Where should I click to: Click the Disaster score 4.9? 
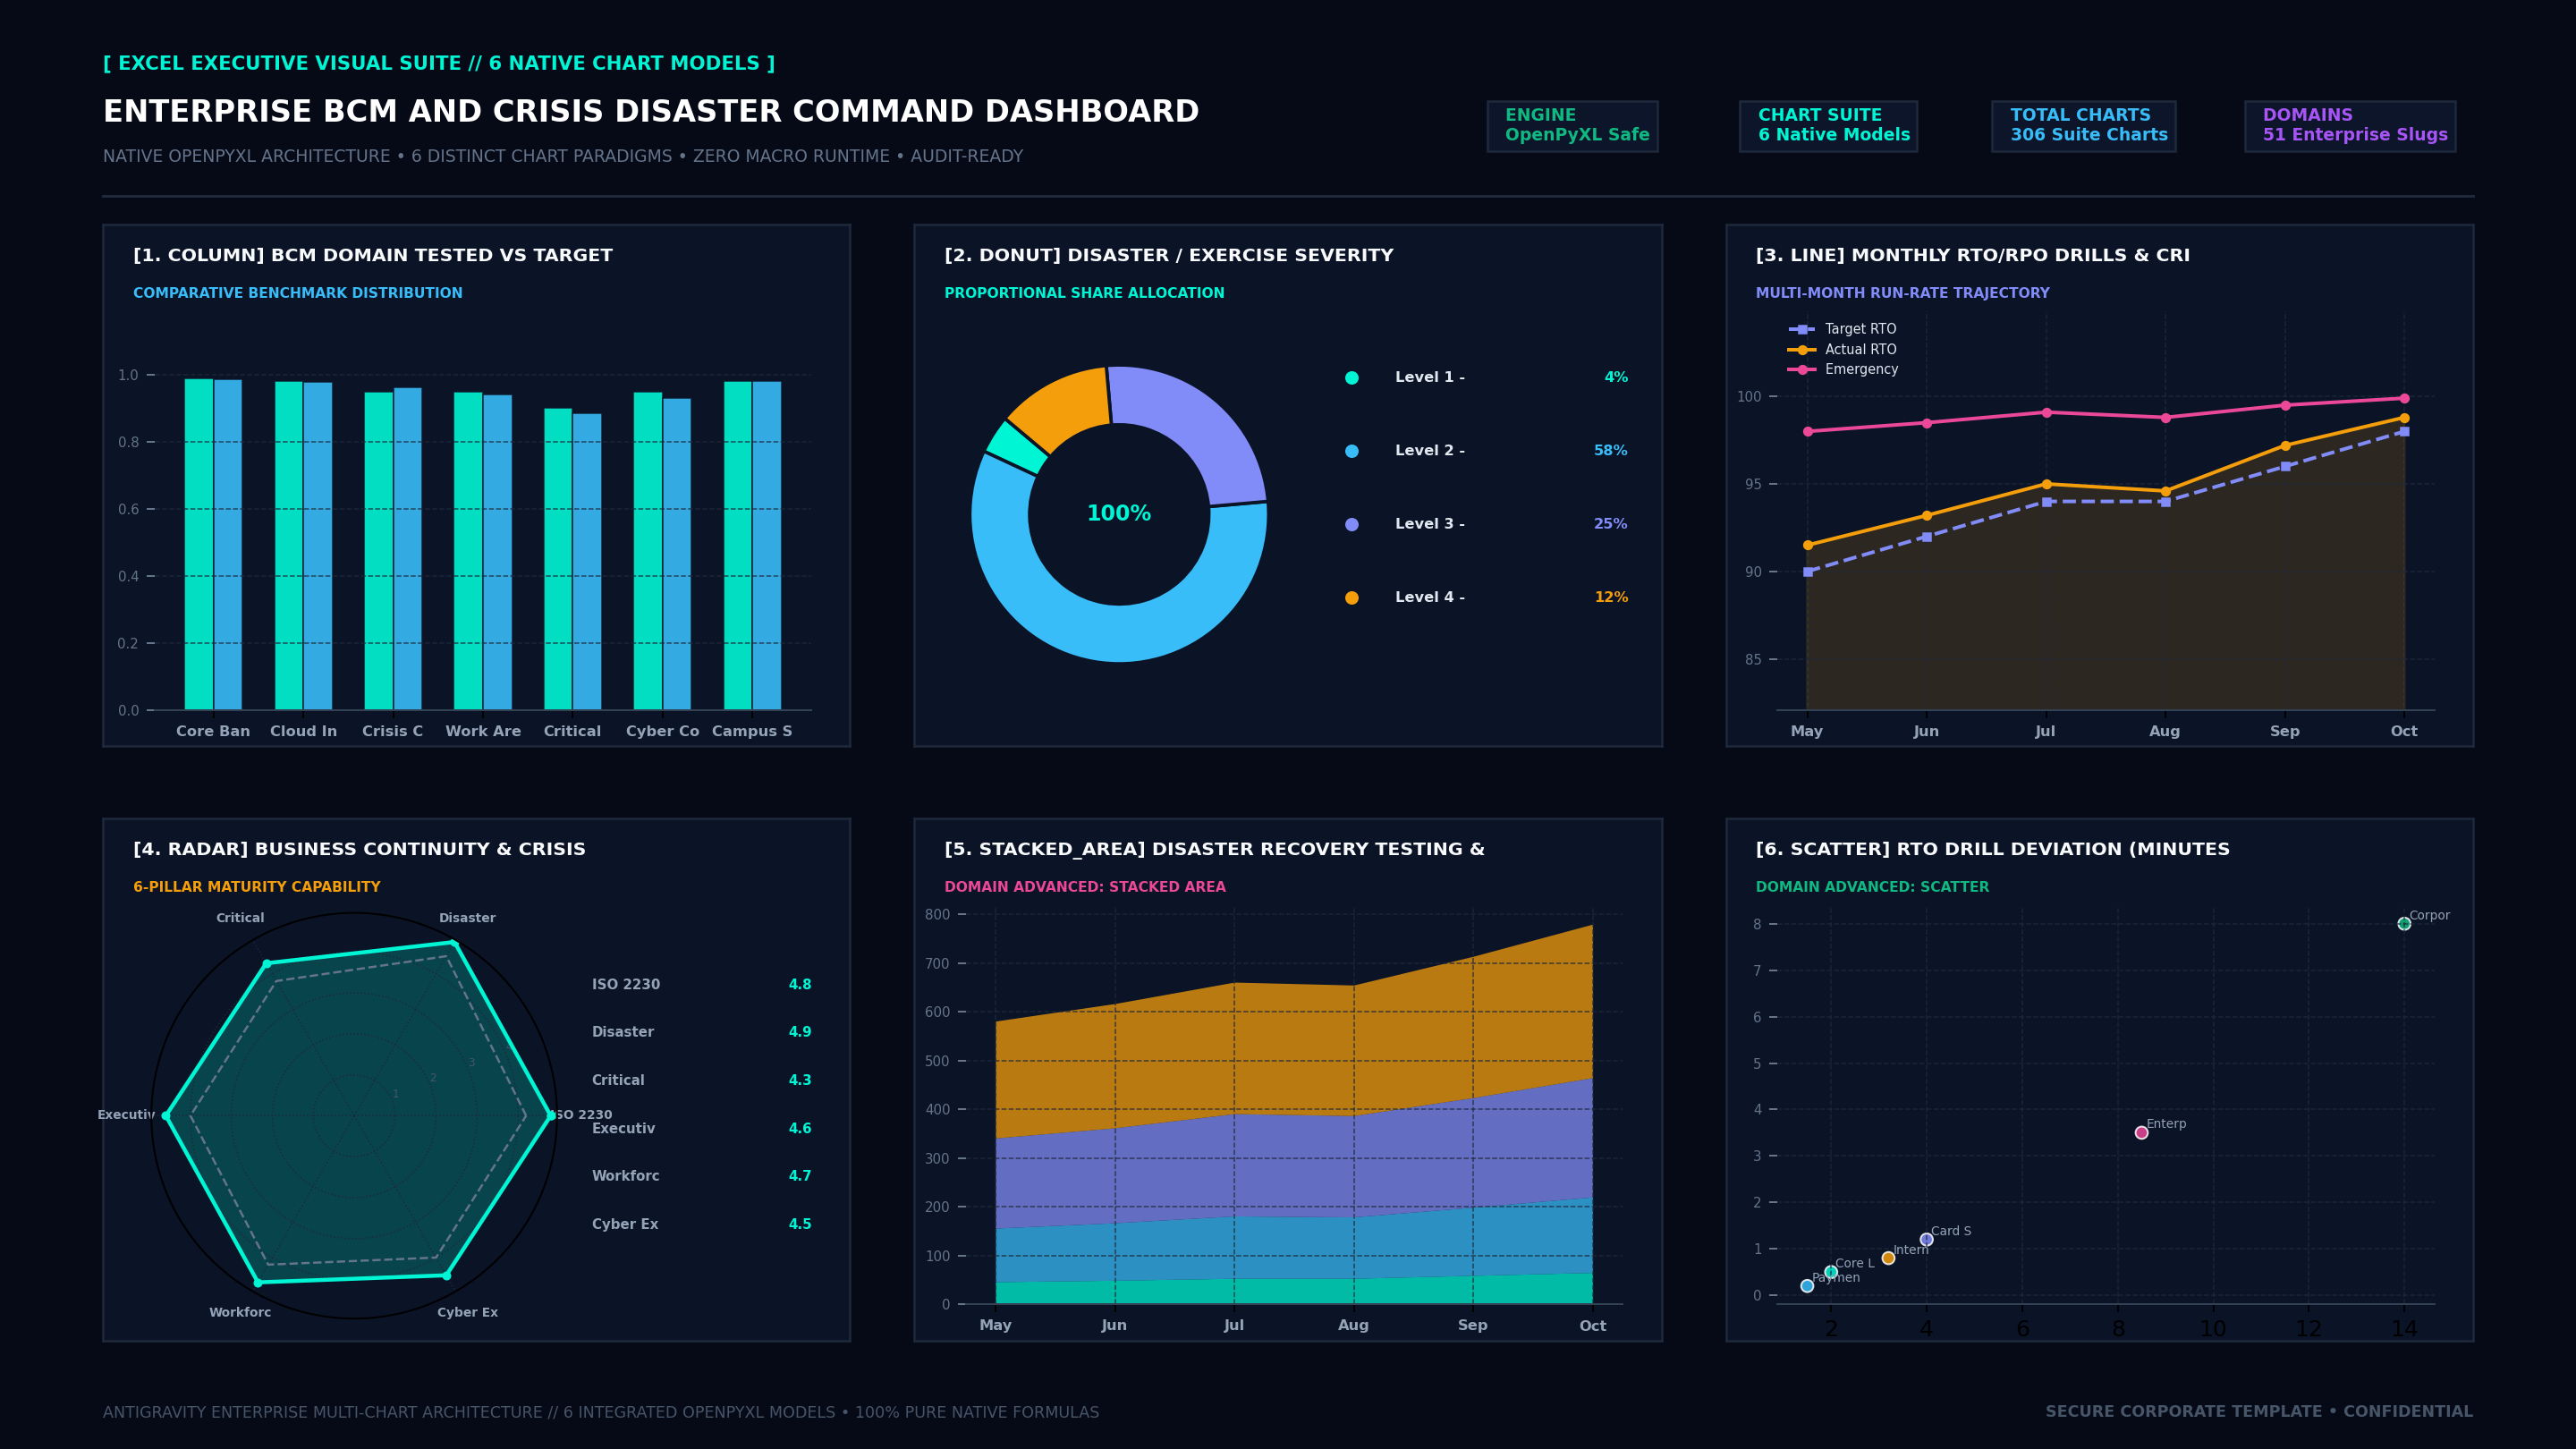click(800, 1032)
